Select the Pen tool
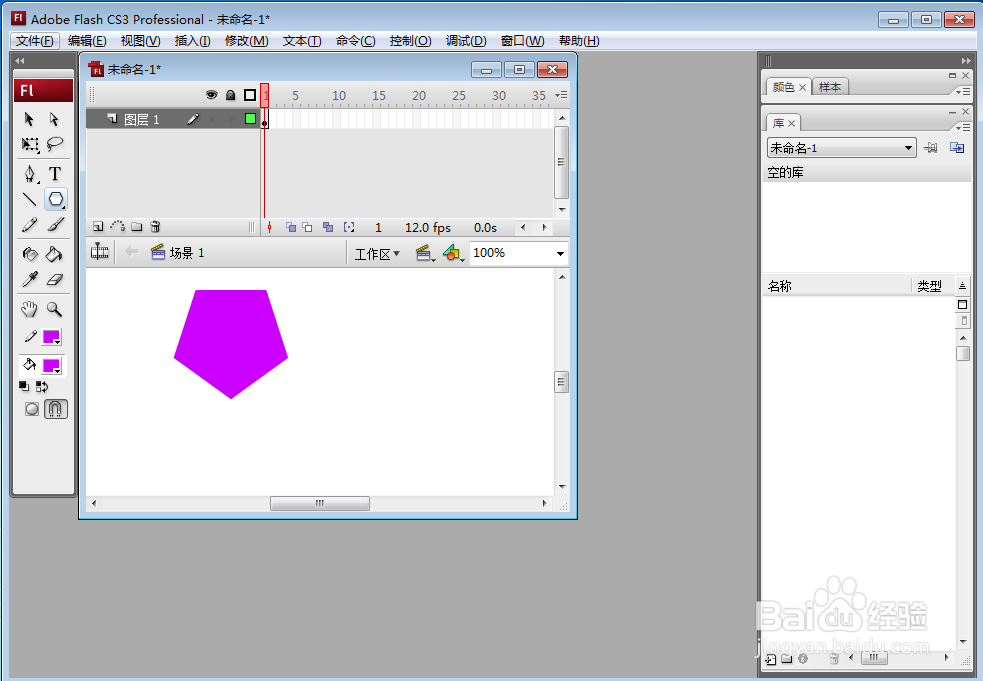Image resolution: width=983 pixels, height=681 pixels. click(29, 174)
